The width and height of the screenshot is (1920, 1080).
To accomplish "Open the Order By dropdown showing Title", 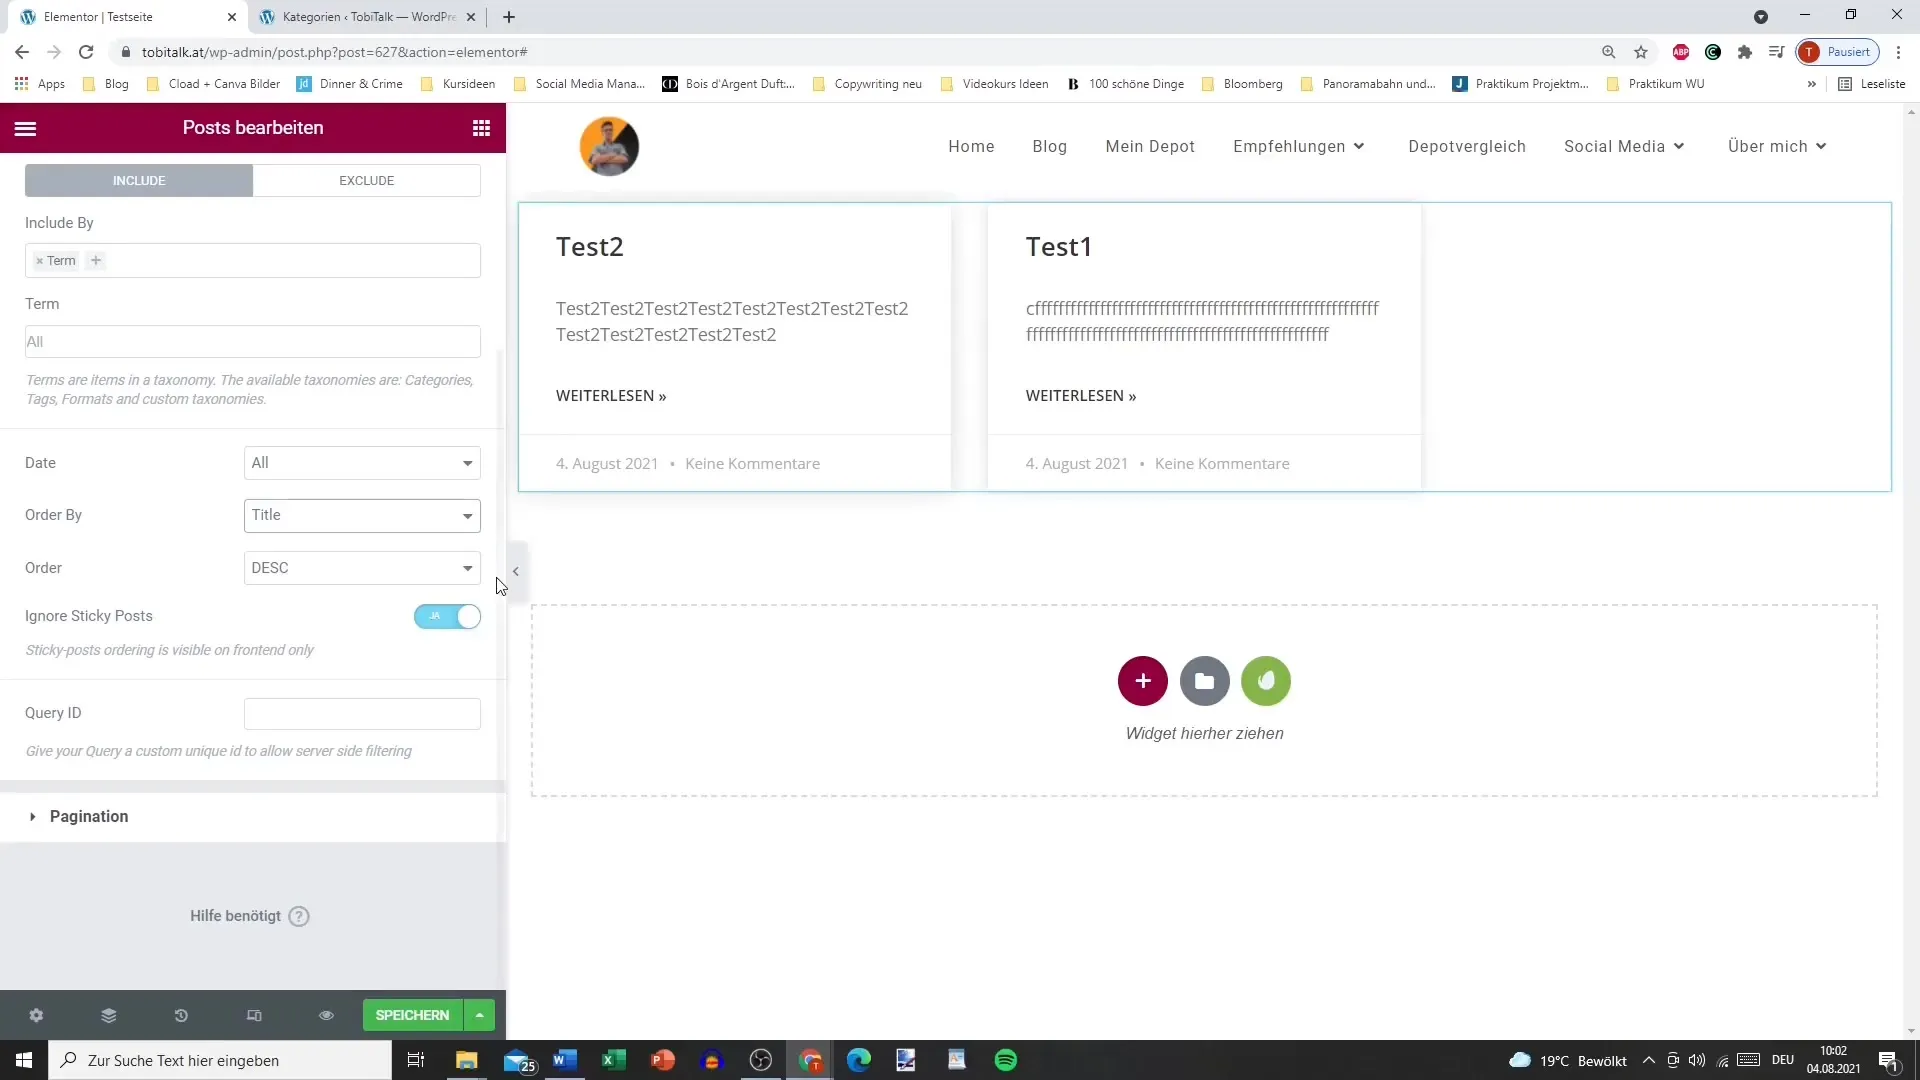I will [x=362, y=515].
